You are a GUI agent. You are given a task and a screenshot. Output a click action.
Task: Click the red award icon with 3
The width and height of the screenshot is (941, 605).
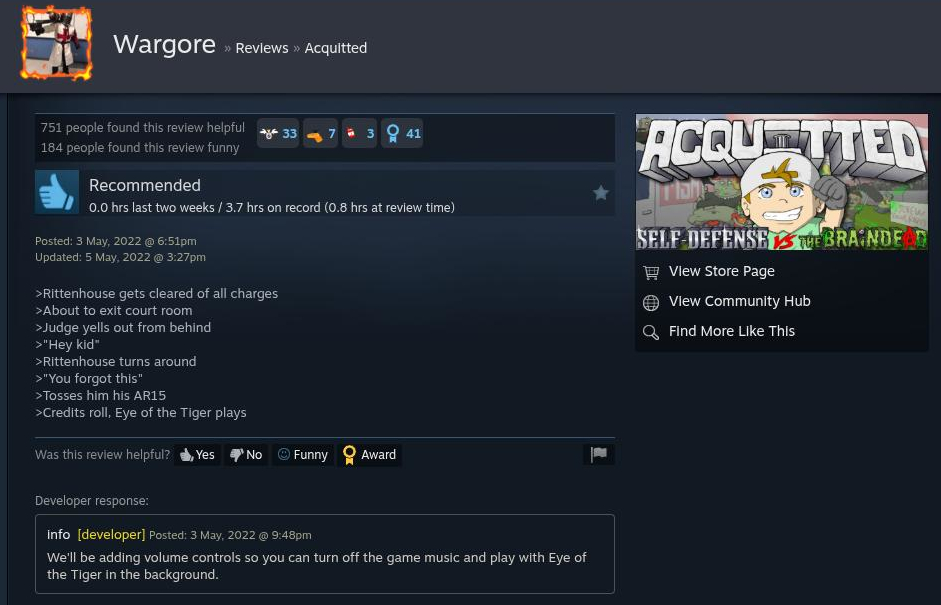pyautogui.click(x=359, y=133)
